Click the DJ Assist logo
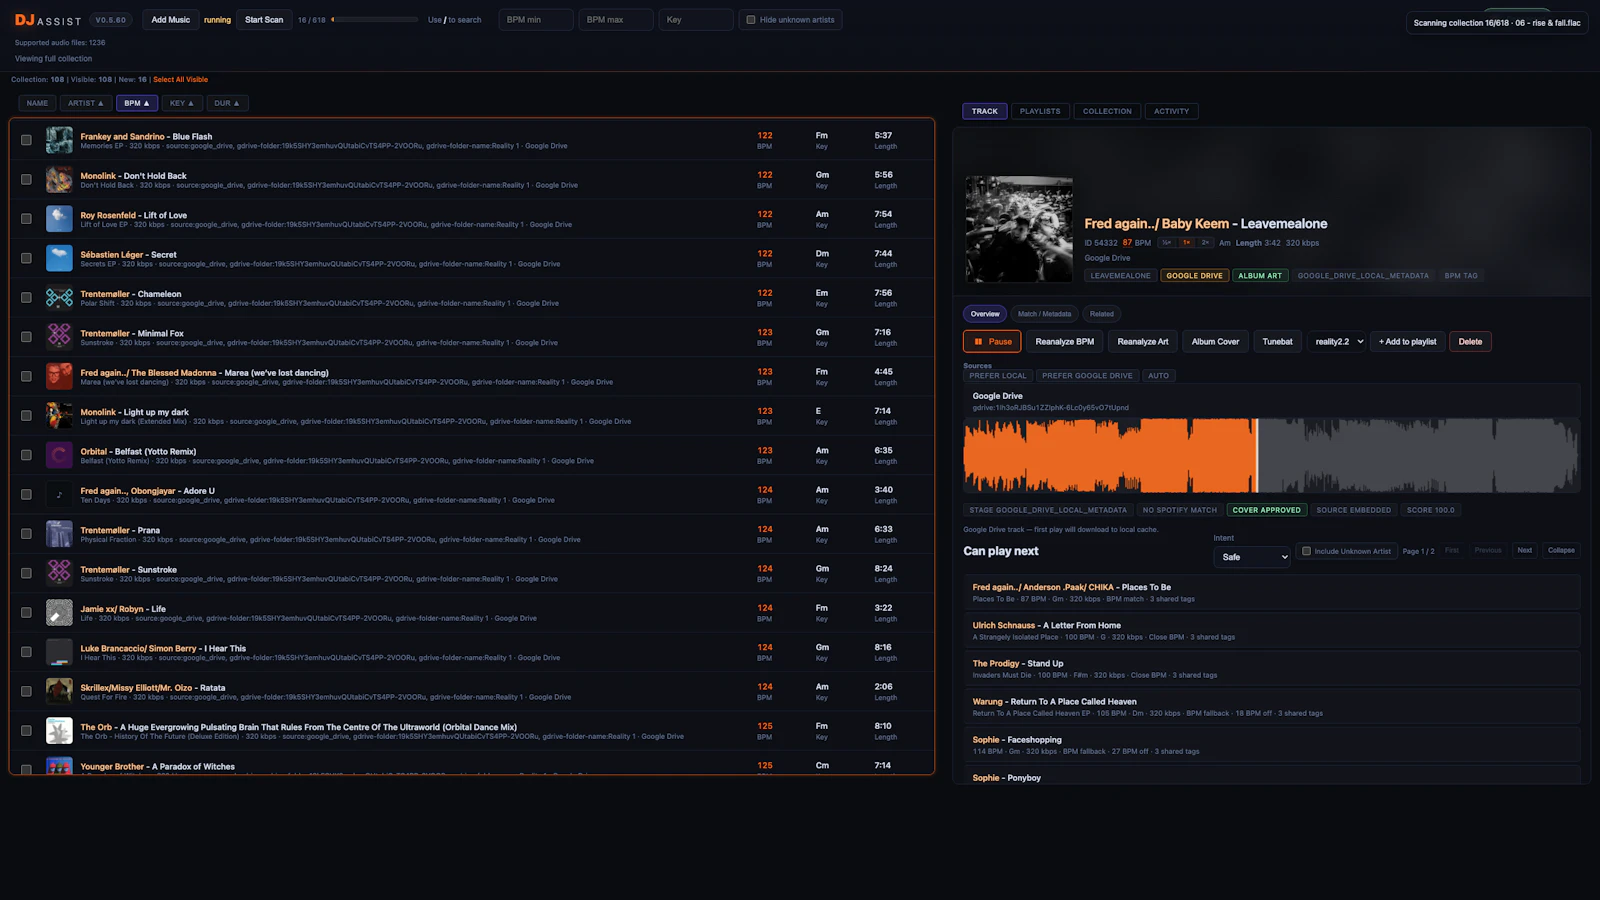 [48, 20]
